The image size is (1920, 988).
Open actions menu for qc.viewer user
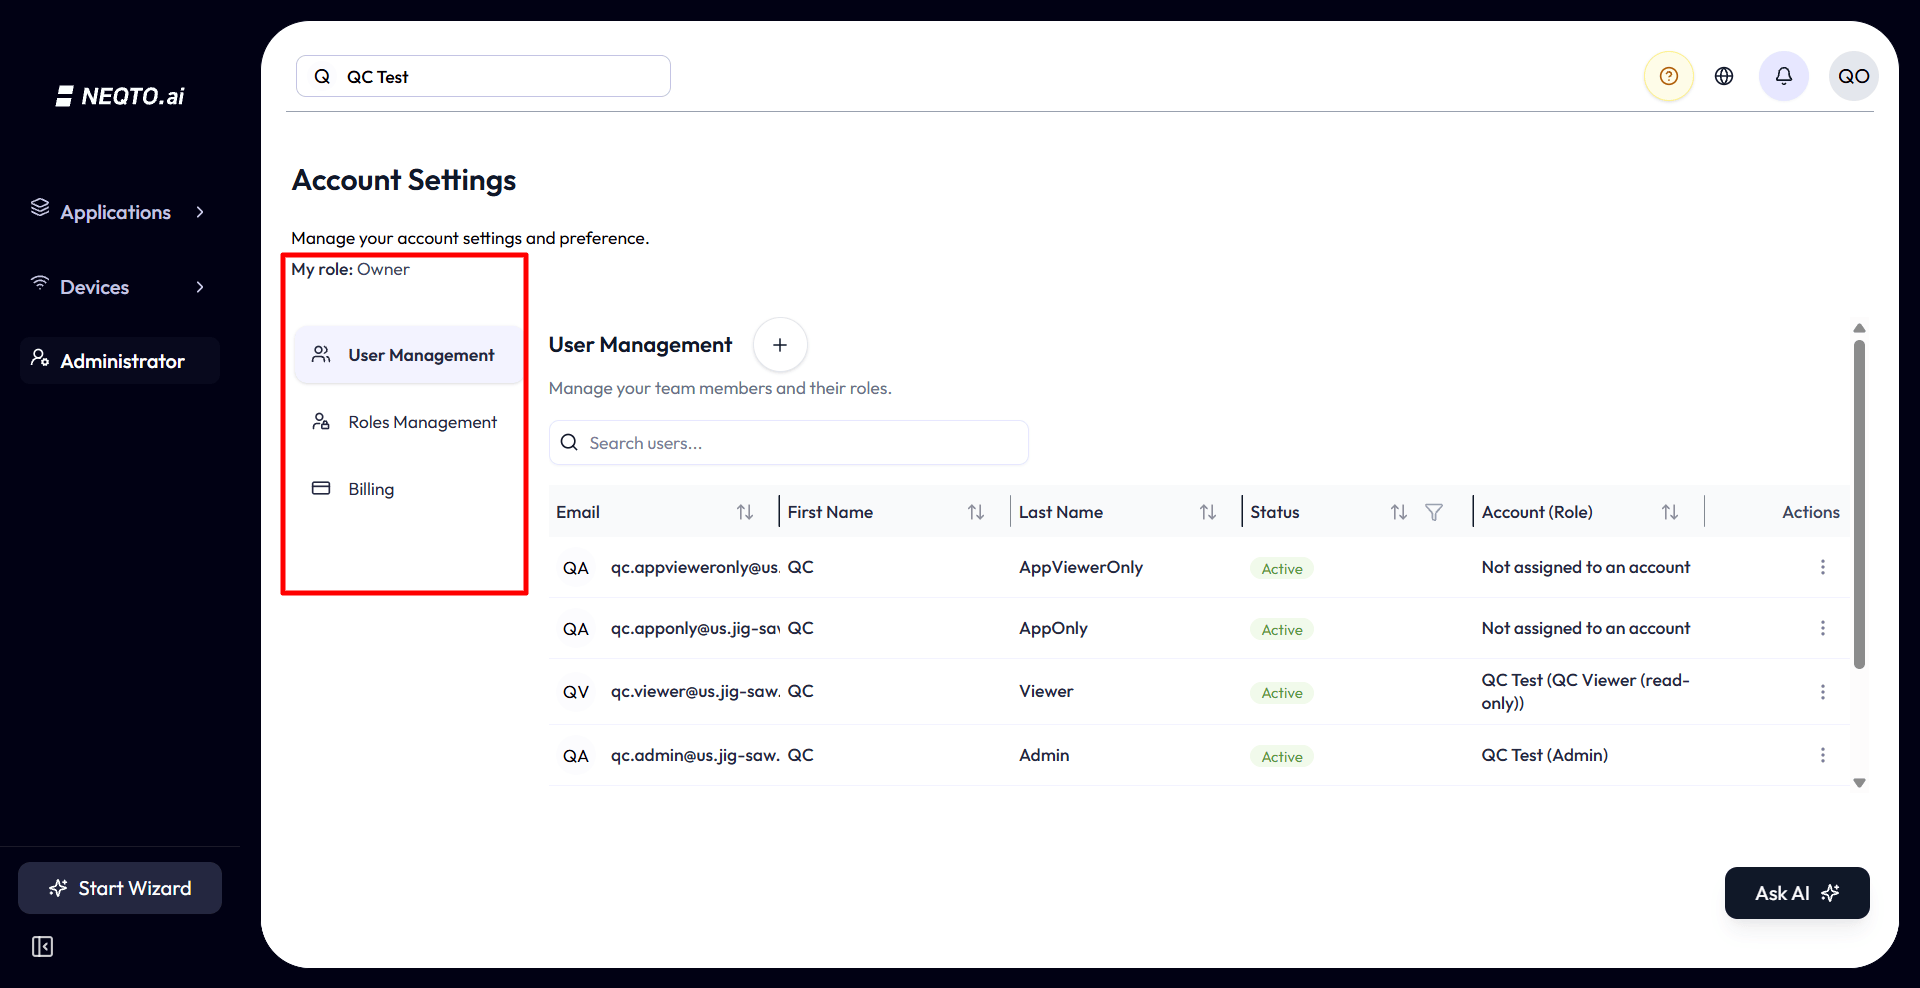(1823, 692)
